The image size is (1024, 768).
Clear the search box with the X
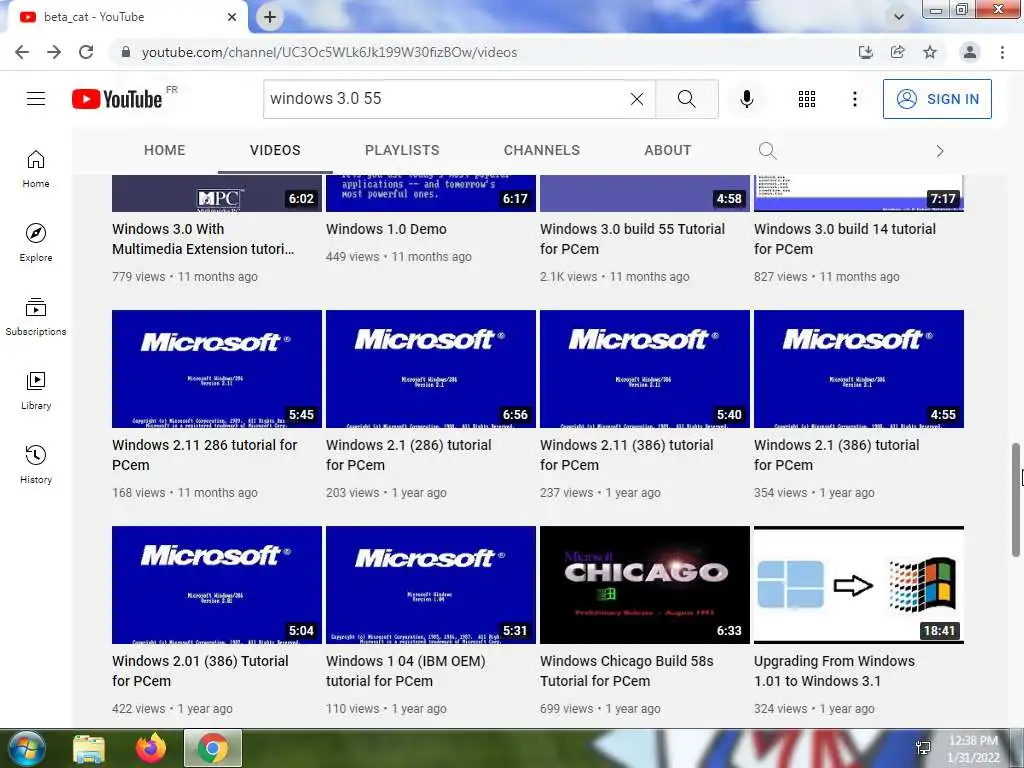637,99
